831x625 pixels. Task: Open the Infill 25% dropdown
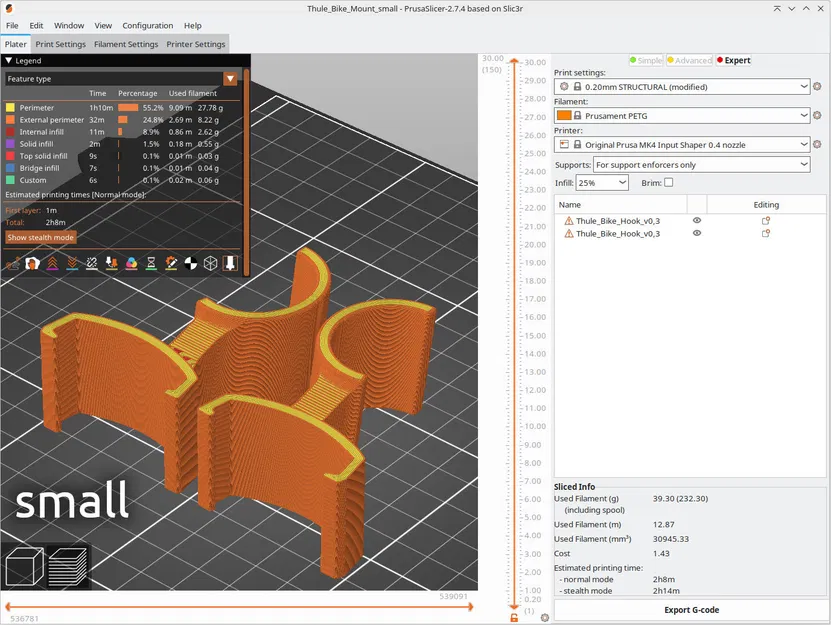602,183
